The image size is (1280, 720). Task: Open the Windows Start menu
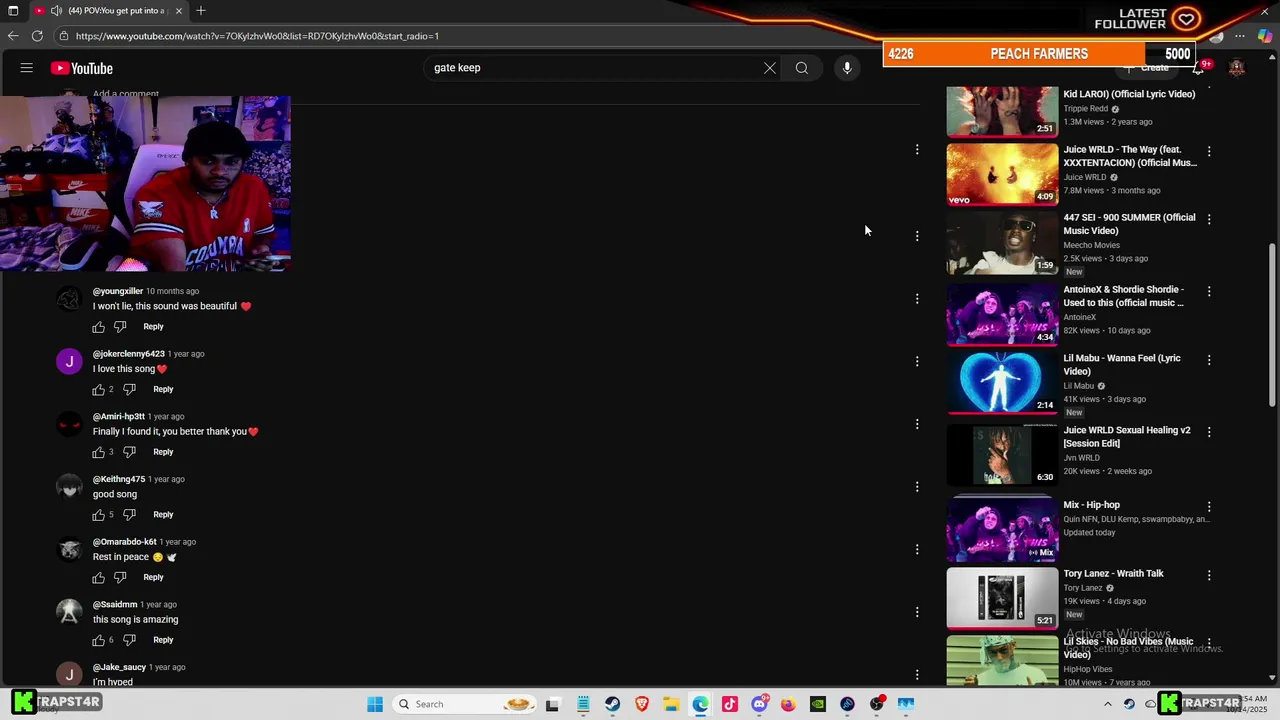coord(375,704)
